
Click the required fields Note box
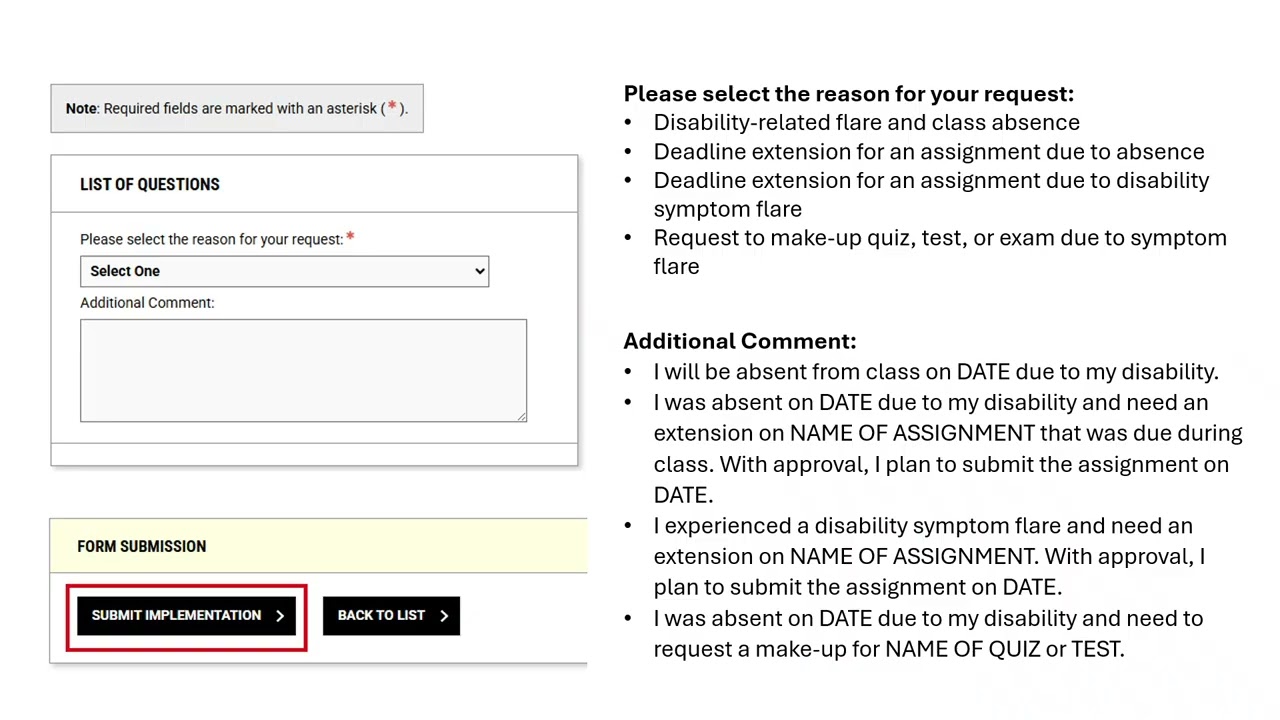coord(237,108)
